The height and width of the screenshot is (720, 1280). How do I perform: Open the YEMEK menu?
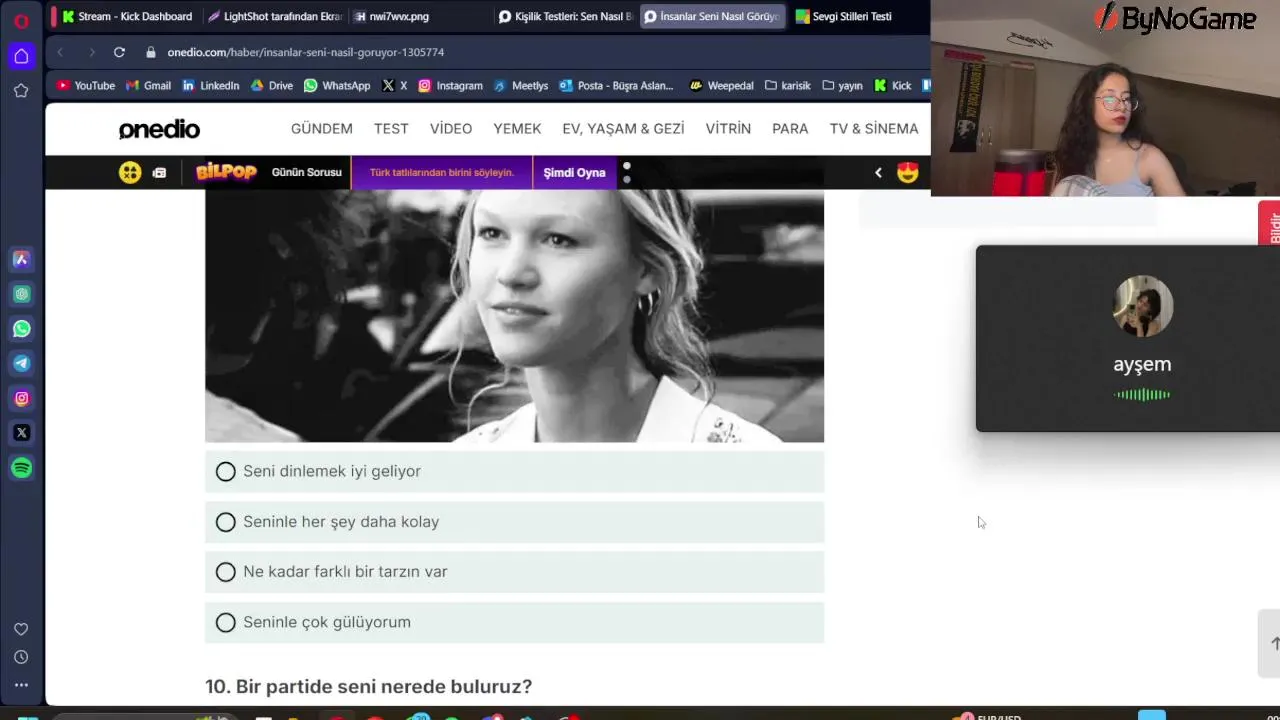[x=517, y=129]
